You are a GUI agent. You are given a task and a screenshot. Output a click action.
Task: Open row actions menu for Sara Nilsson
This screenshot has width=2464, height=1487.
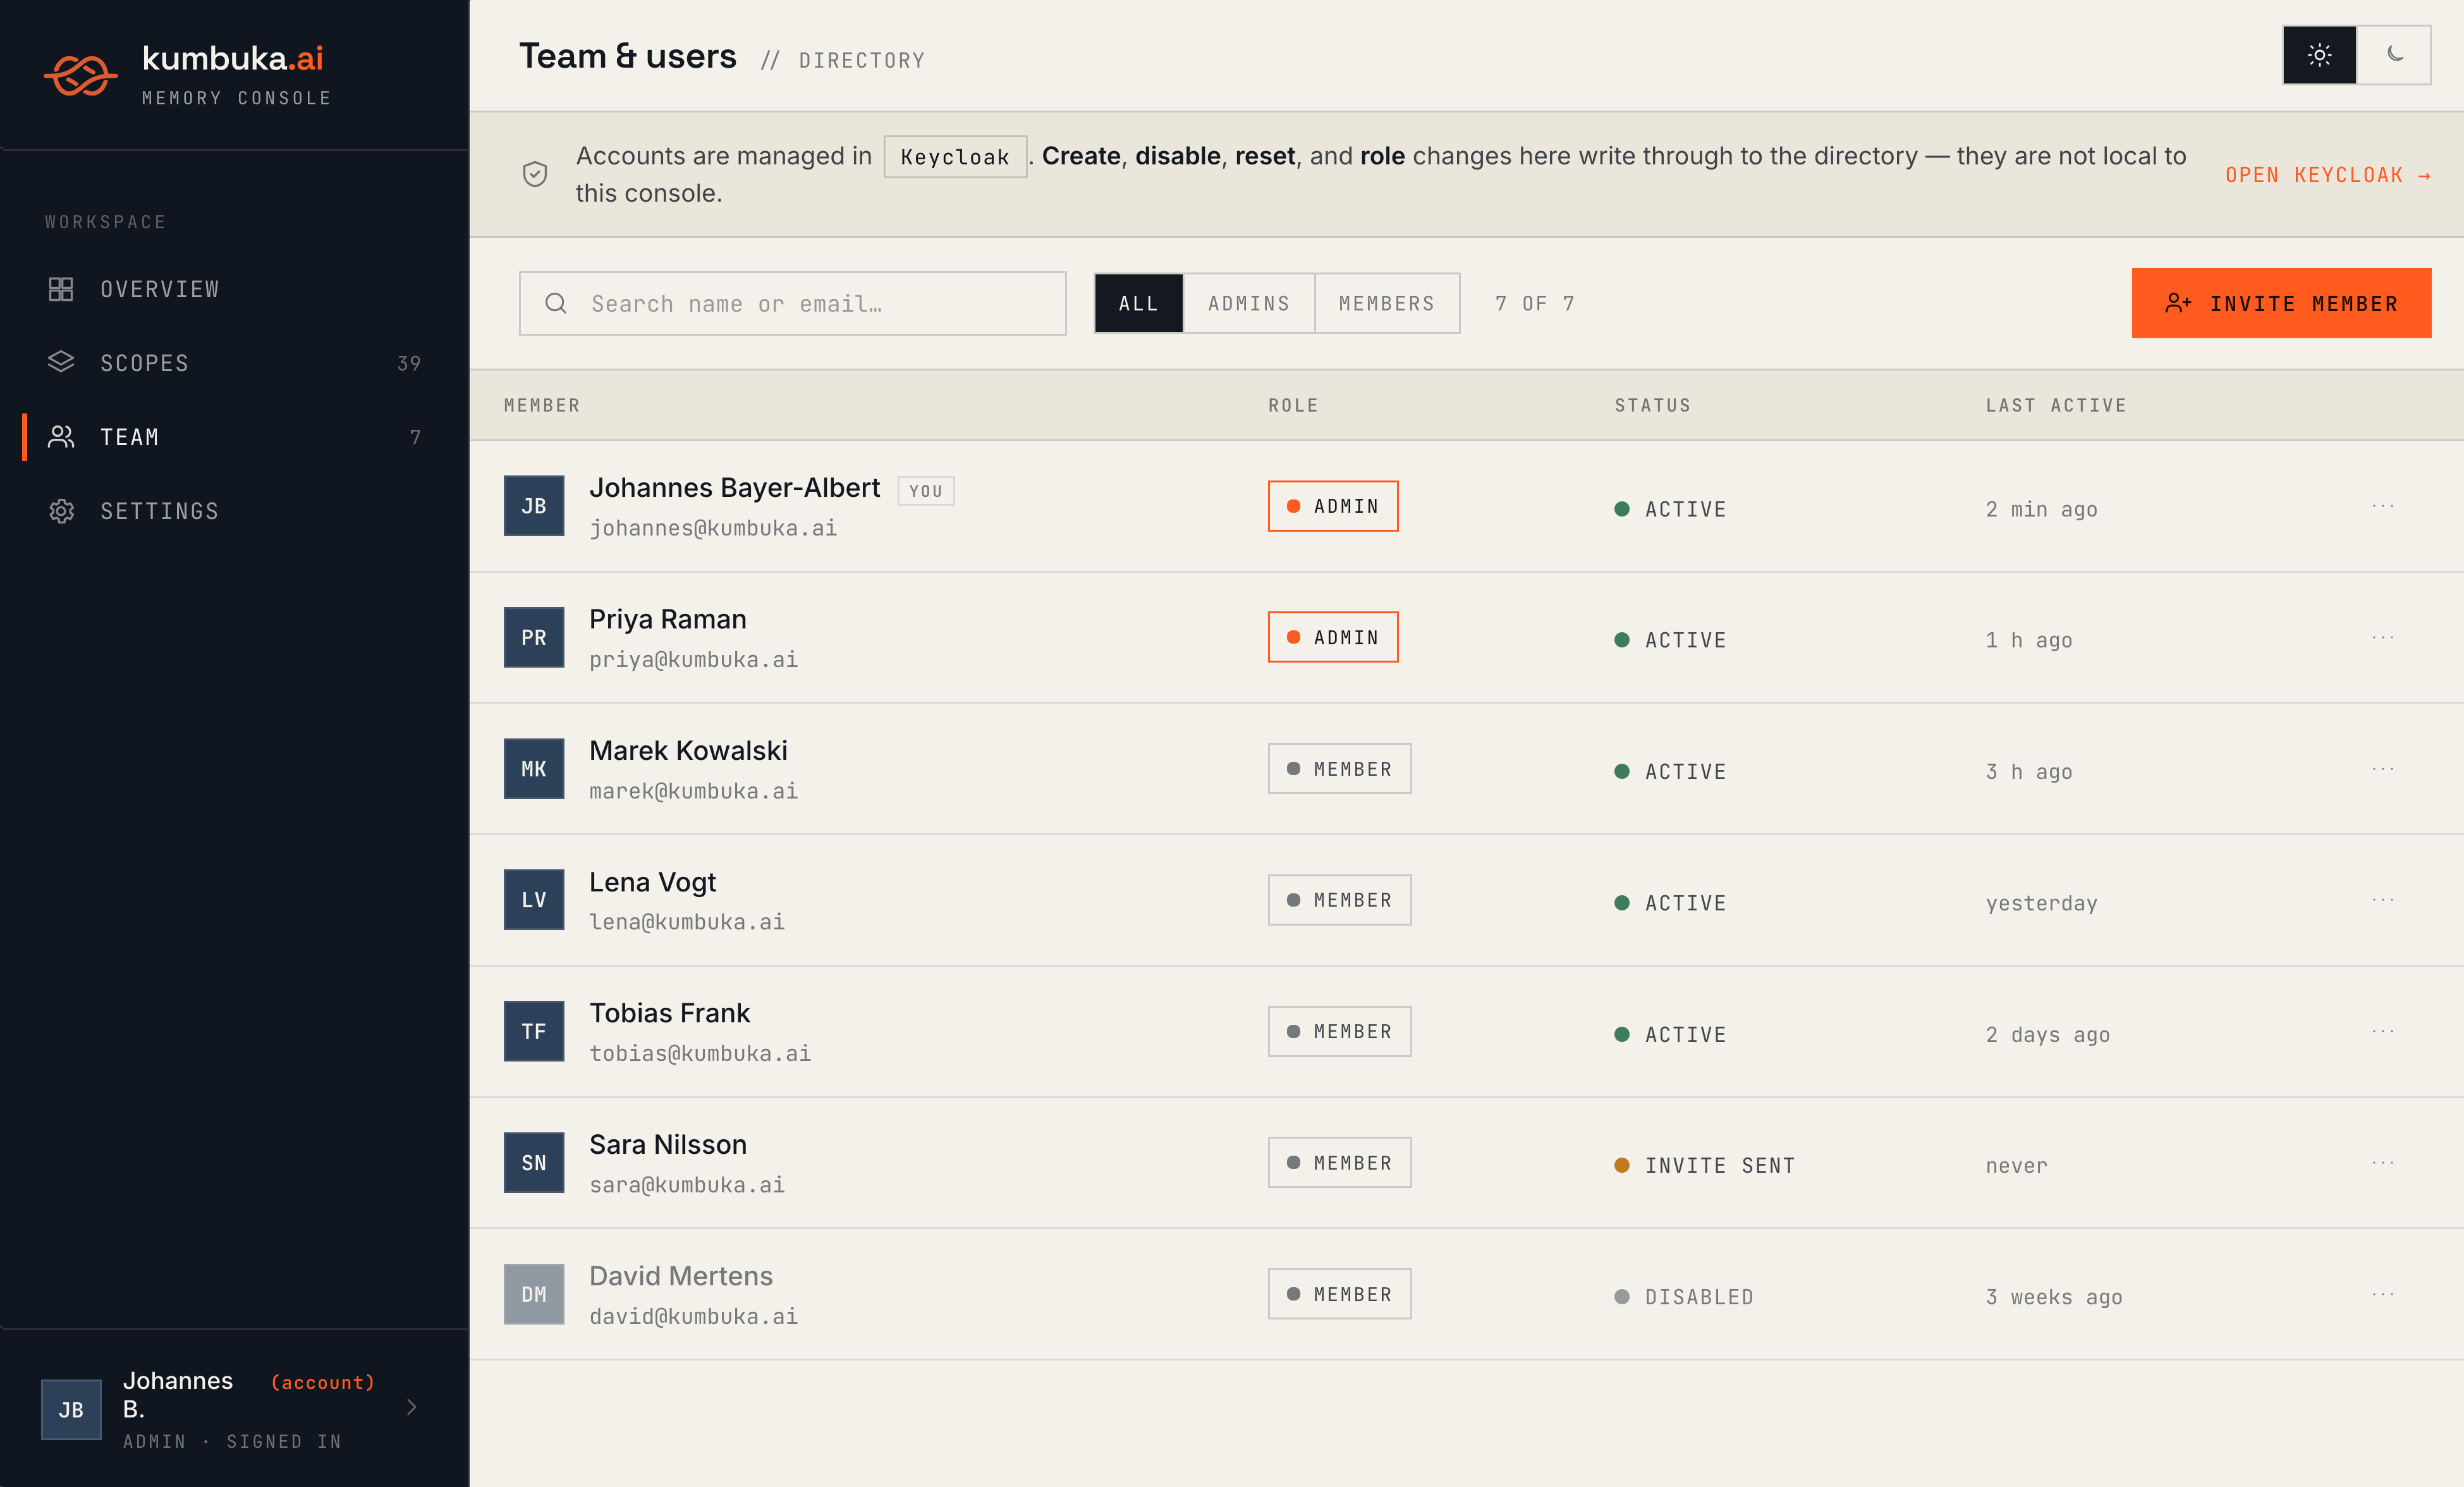(2383, 1163)
